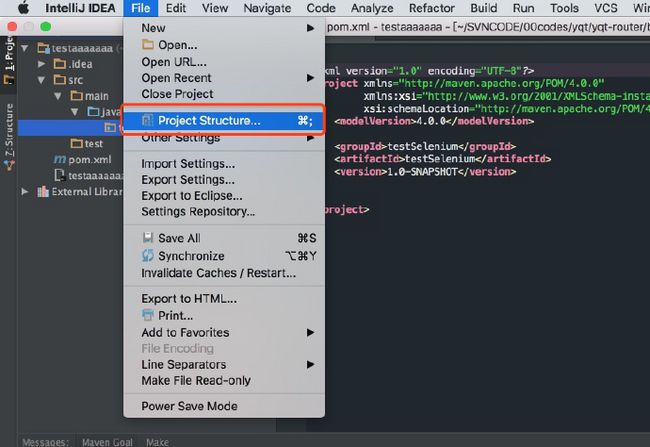Open the View menu

[215, 8]
